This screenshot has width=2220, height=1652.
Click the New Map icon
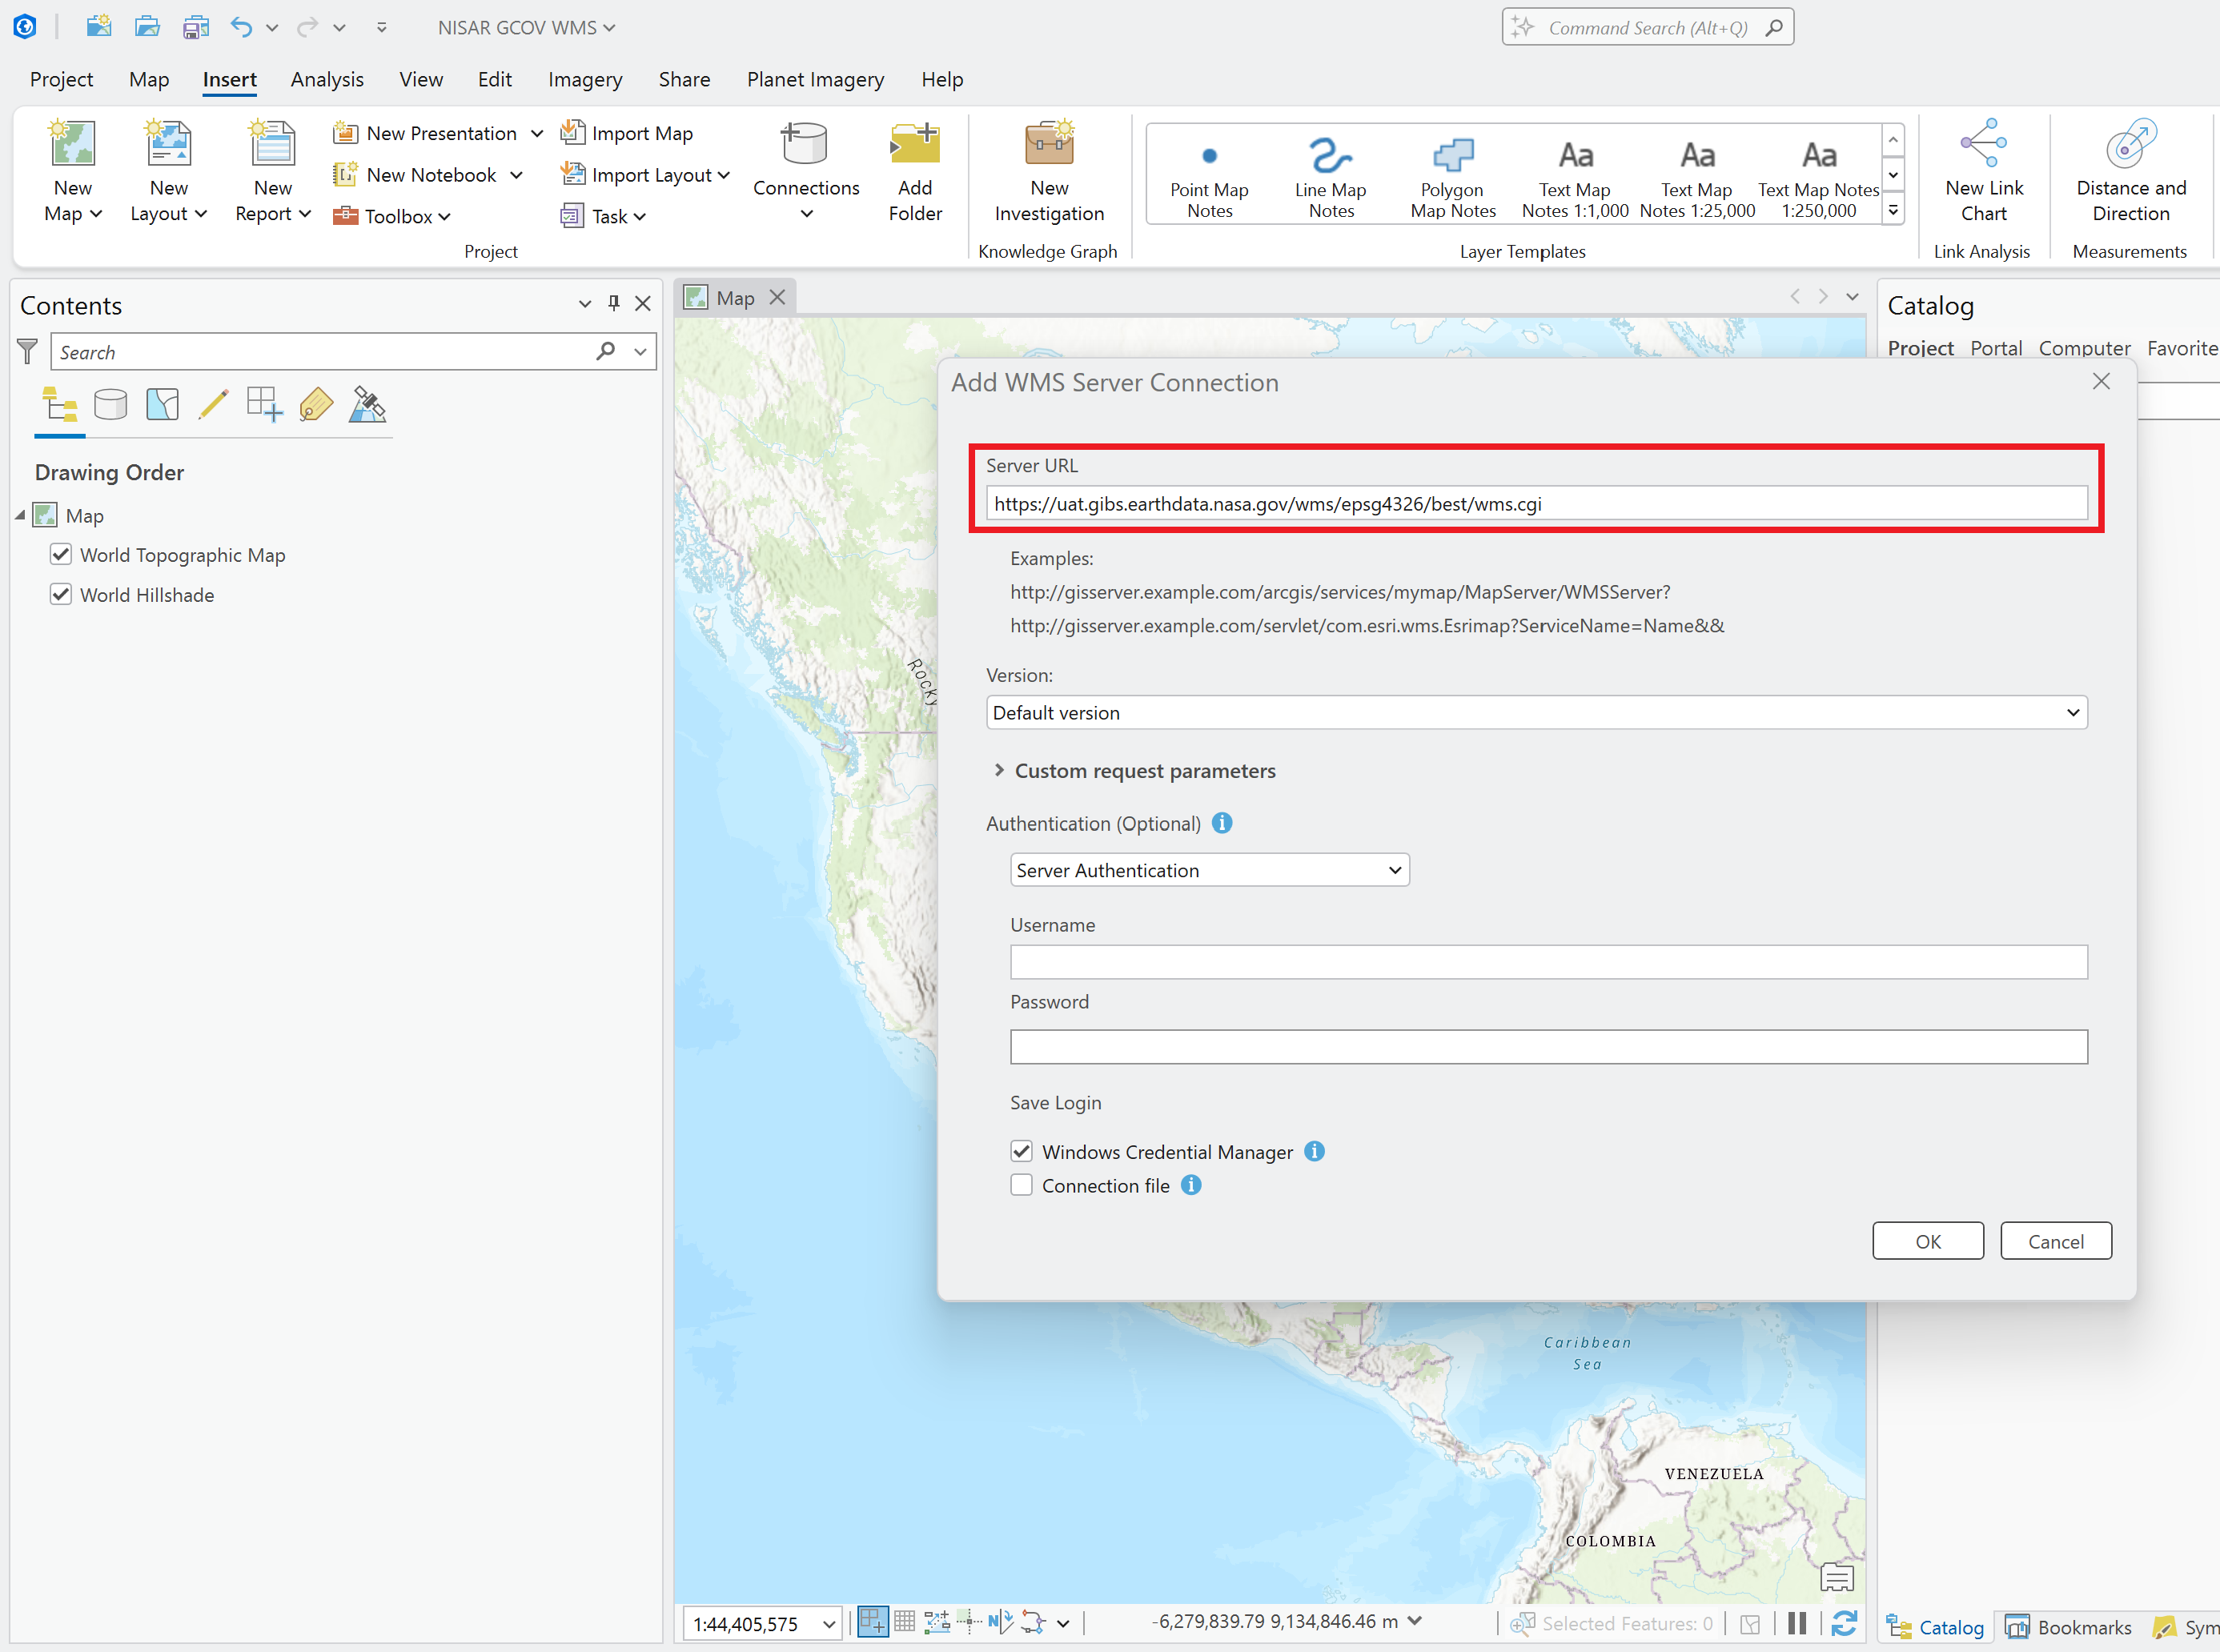click(x=73, y=144)
